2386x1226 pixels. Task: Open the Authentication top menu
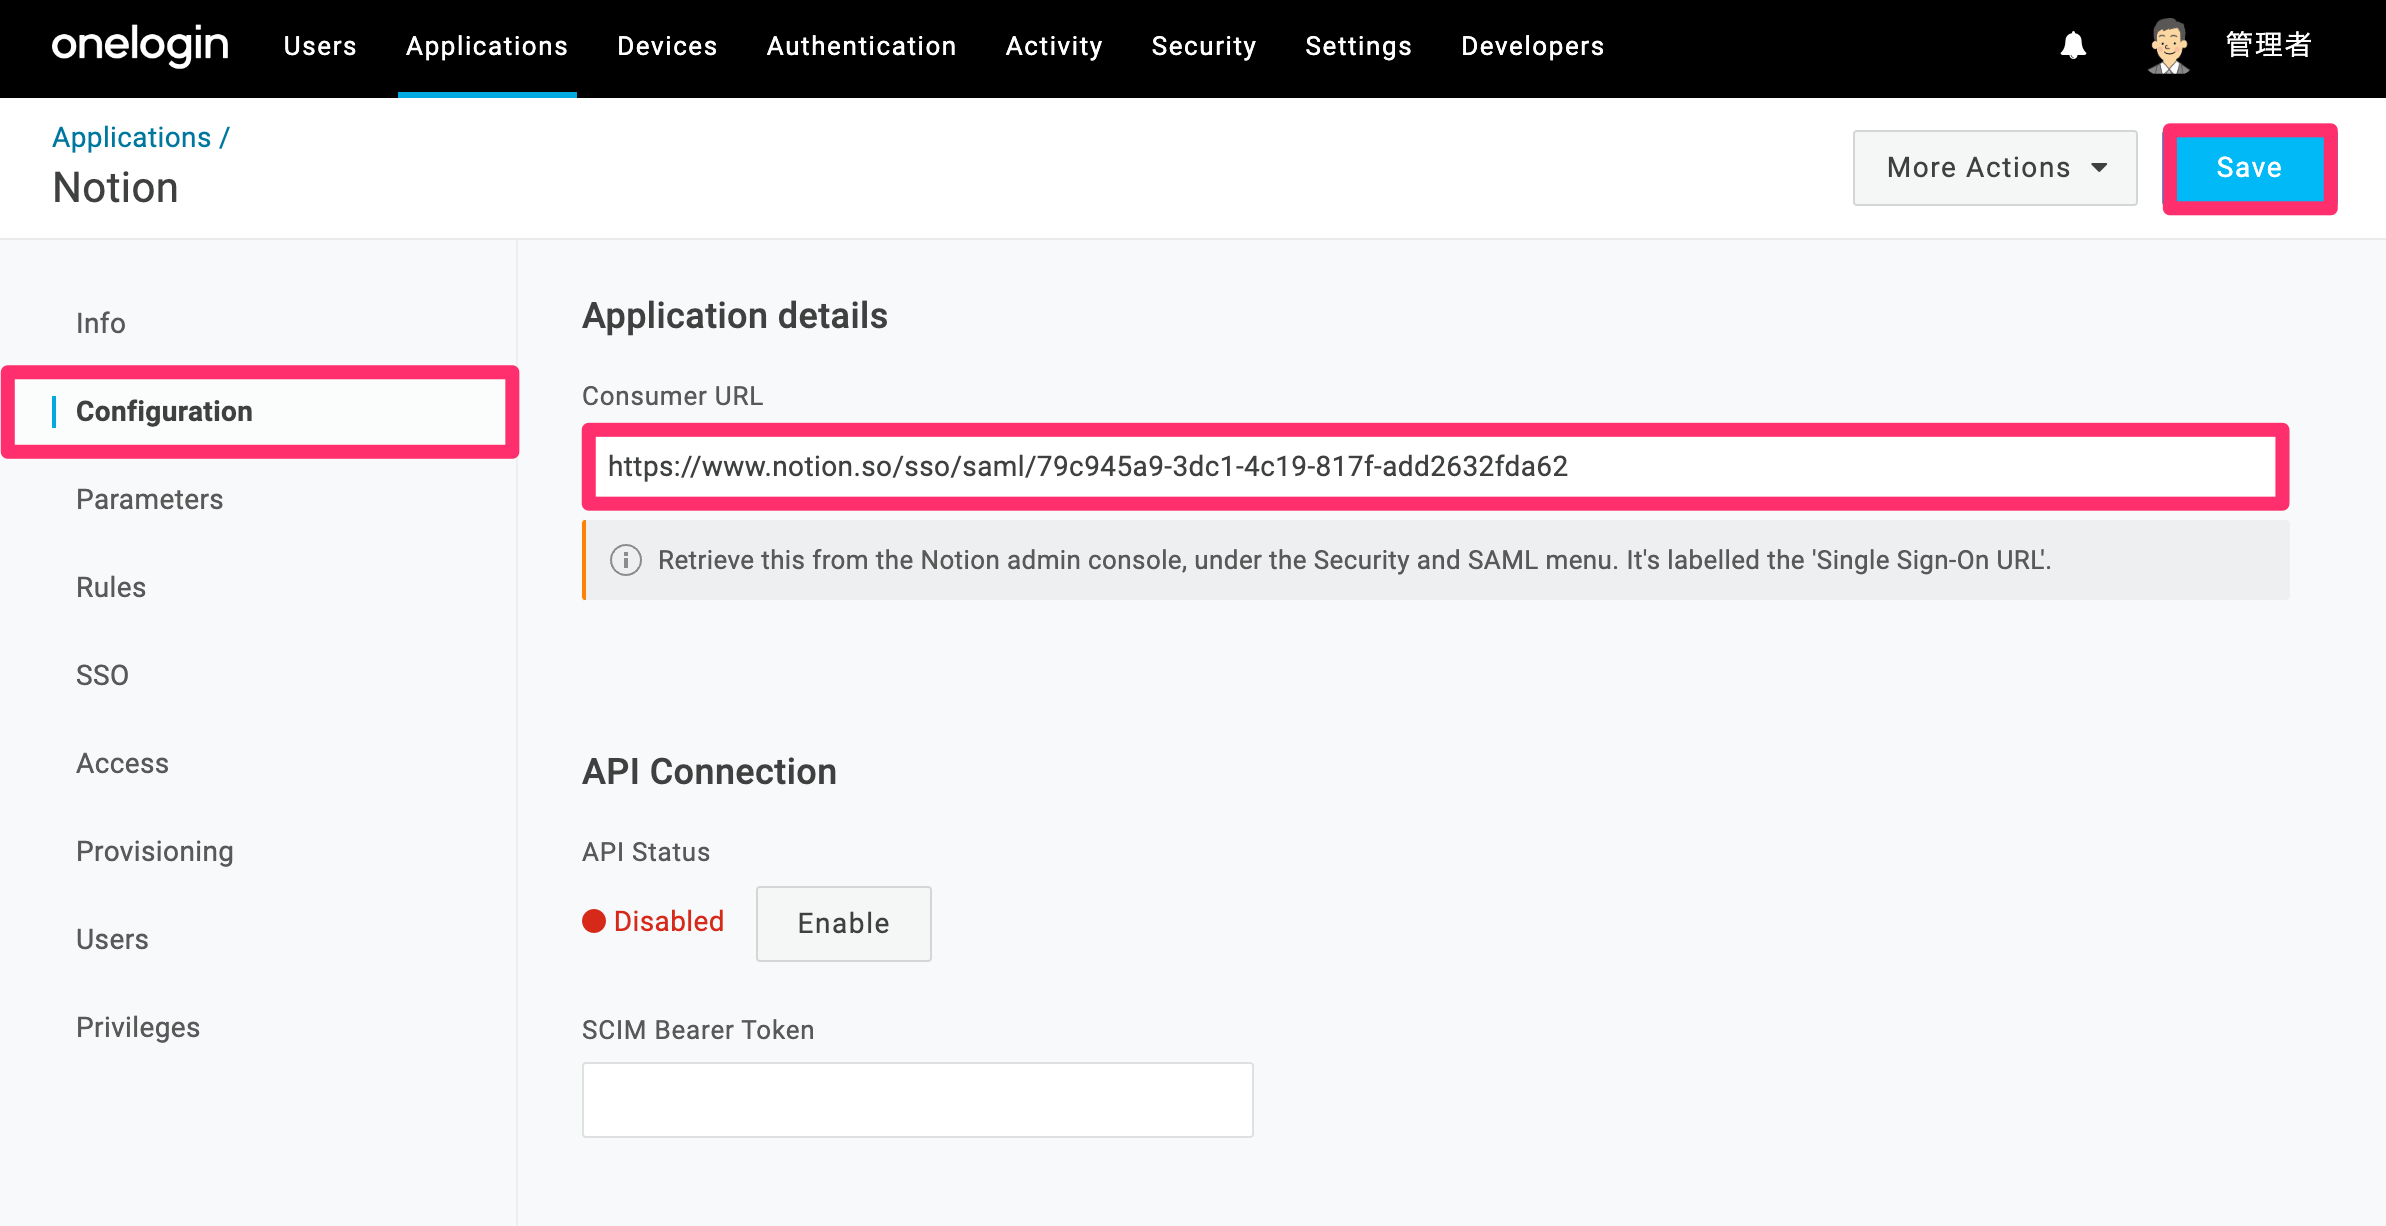861,46
